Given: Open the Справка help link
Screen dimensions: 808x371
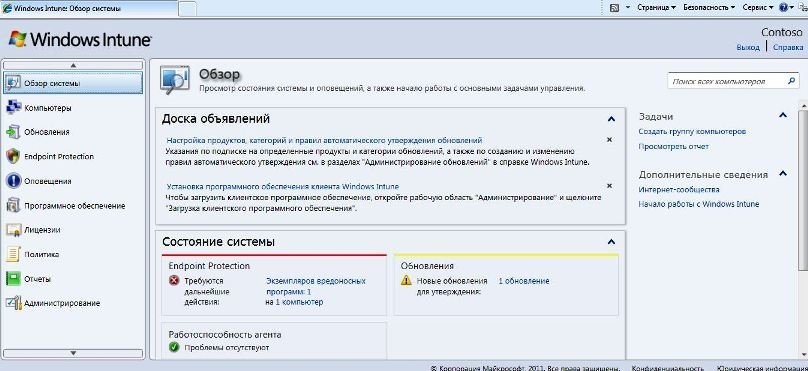Looking at the screenshot, I should tap(788, 47).
